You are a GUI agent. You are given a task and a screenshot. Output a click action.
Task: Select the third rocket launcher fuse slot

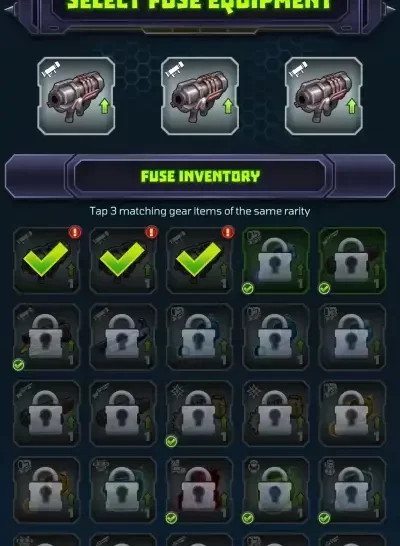[x=323, y=96]
